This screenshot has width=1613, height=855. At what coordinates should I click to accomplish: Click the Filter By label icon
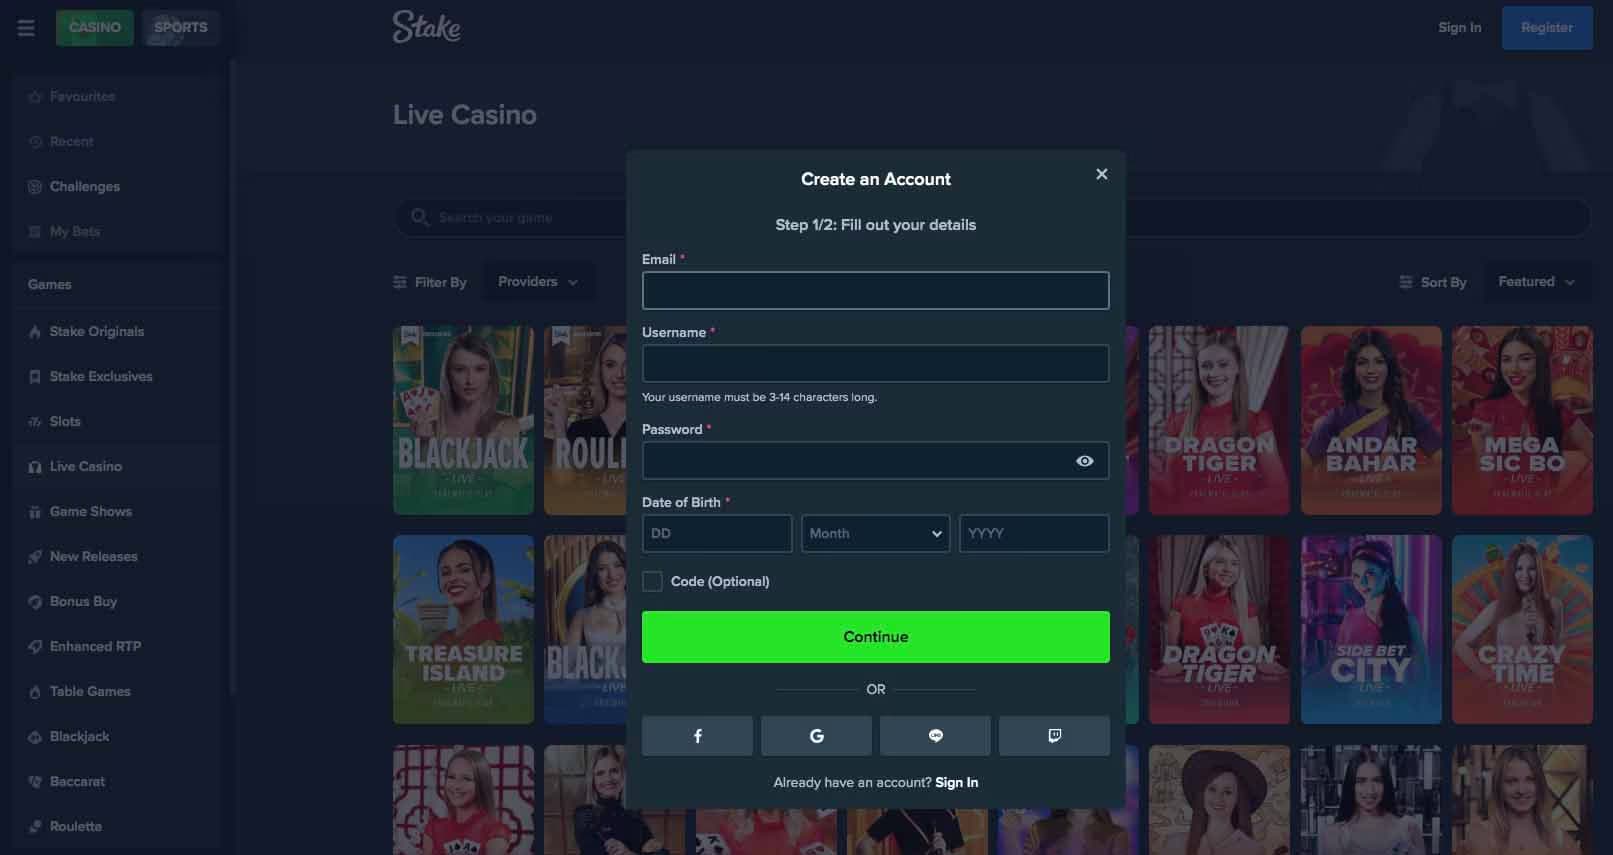(400, 282)
